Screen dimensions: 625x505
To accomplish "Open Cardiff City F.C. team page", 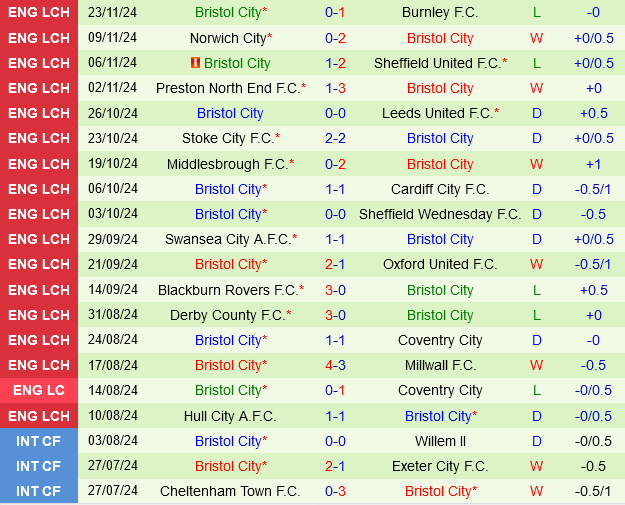I will (440, 189).
